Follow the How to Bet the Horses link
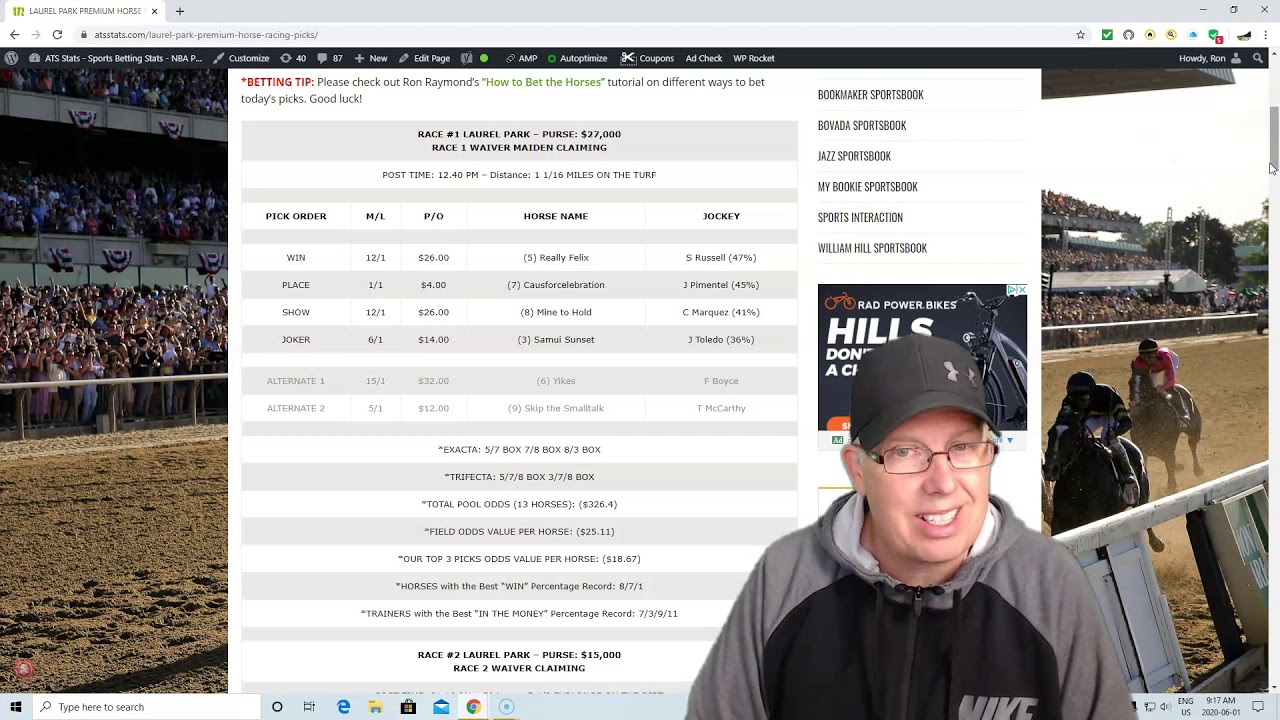 [x=543, y=82]
